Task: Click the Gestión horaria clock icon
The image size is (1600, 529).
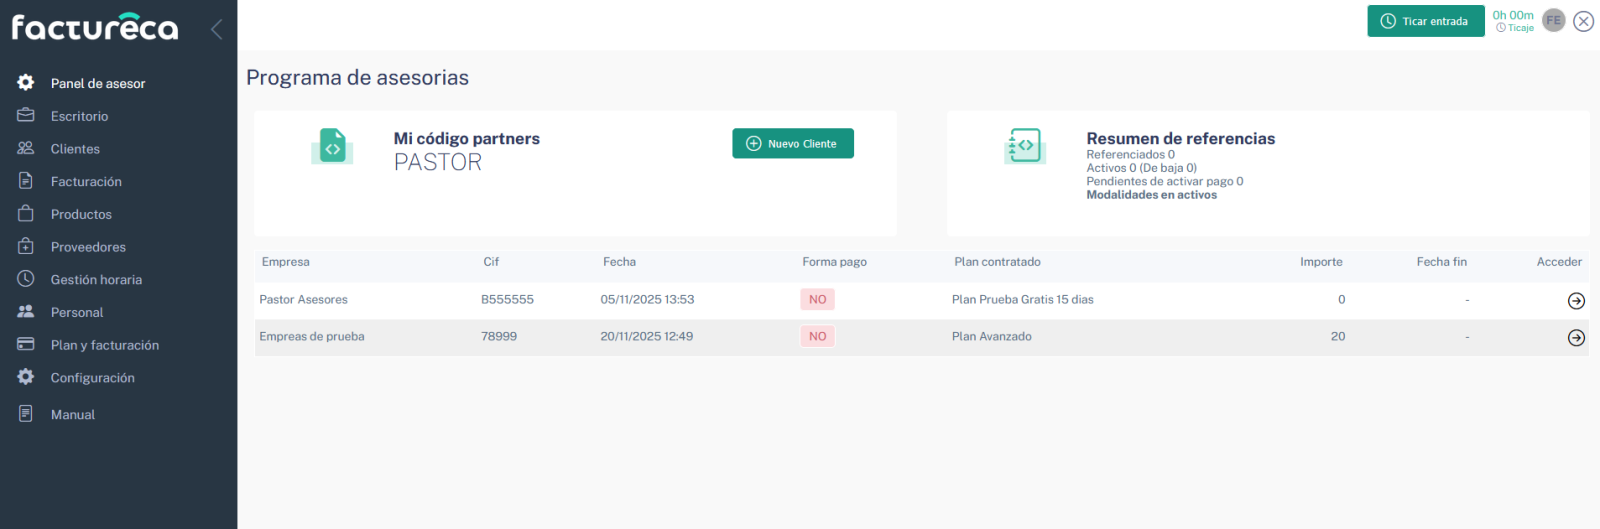Action: 26,279
